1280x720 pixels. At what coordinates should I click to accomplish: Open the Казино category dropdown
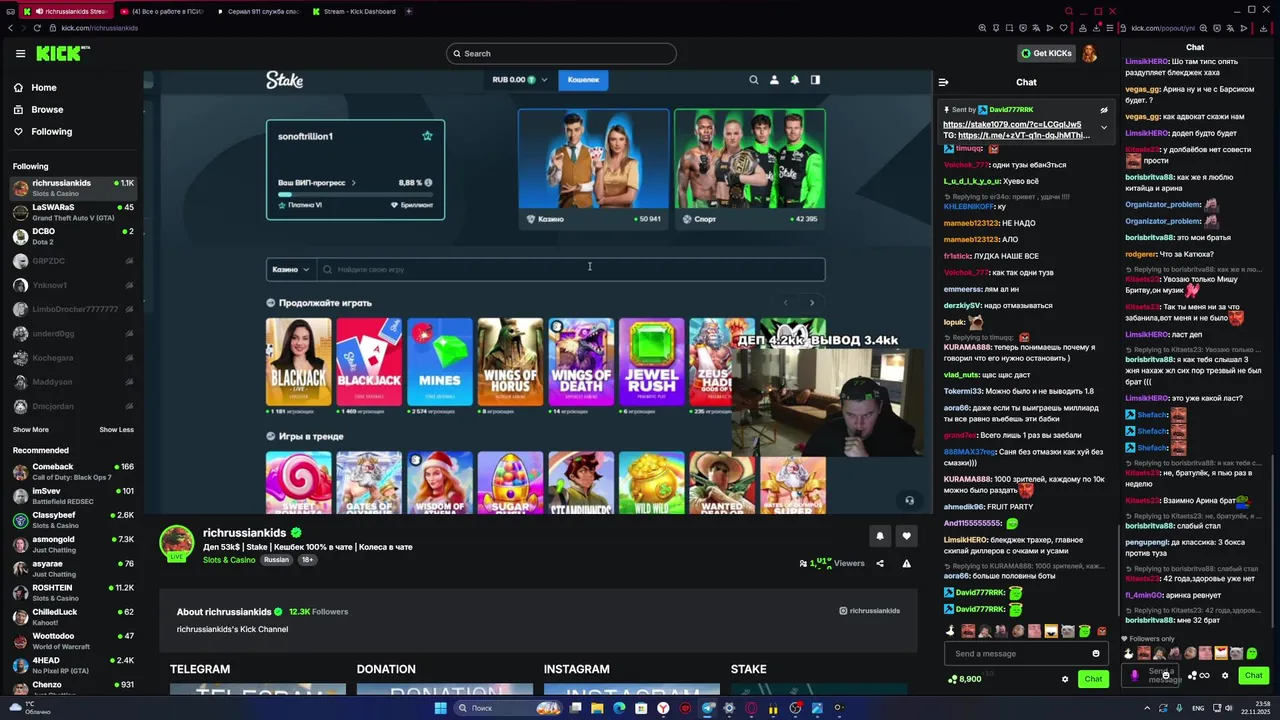click(x=290, y=269)
